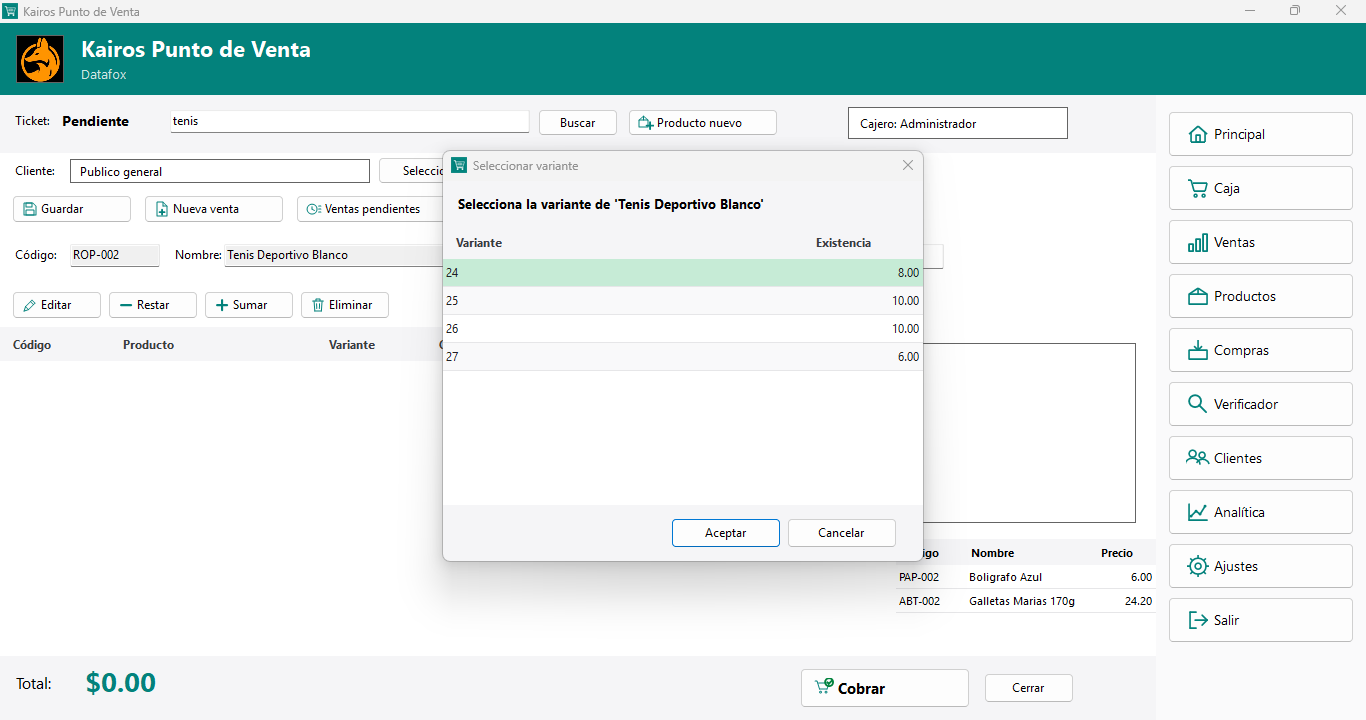
Task: Click the bar chart icon beside Ventas
Action: point(1197,242)
